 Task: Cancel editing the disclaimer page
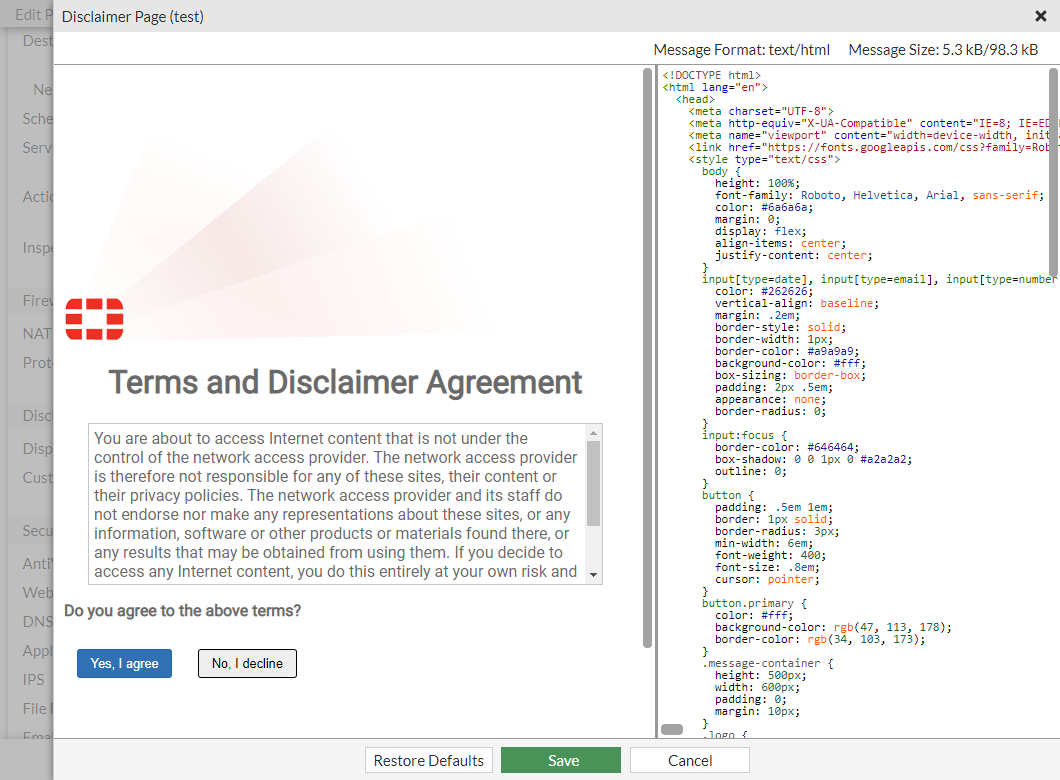689,761
